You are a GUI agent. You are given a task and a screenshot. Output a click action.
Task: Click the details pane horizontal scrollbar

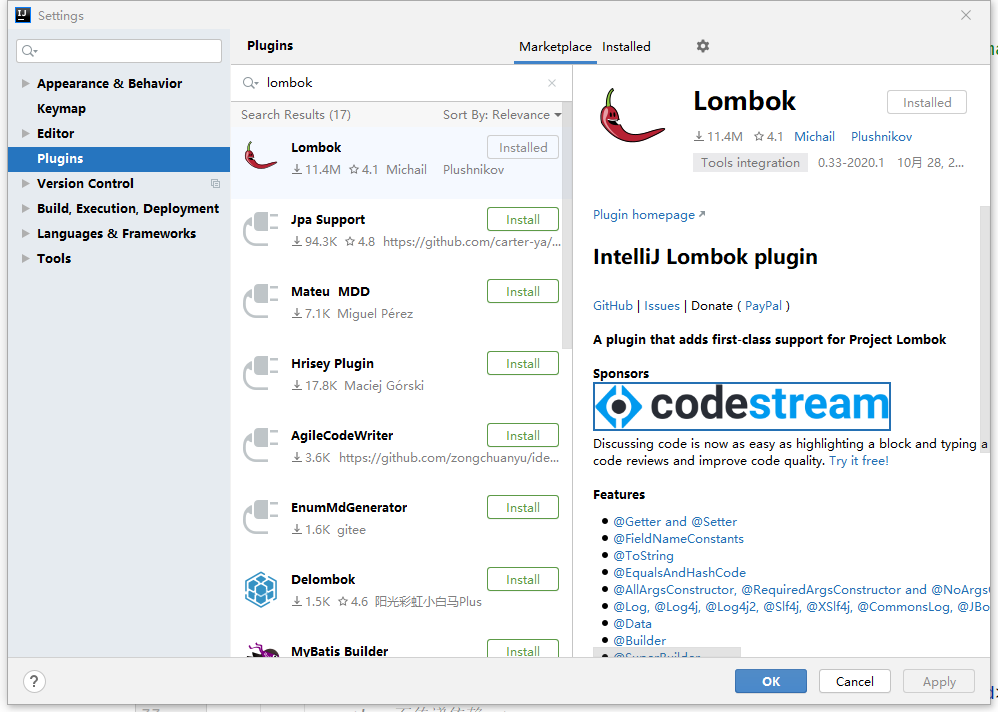[x=666, y=653]
